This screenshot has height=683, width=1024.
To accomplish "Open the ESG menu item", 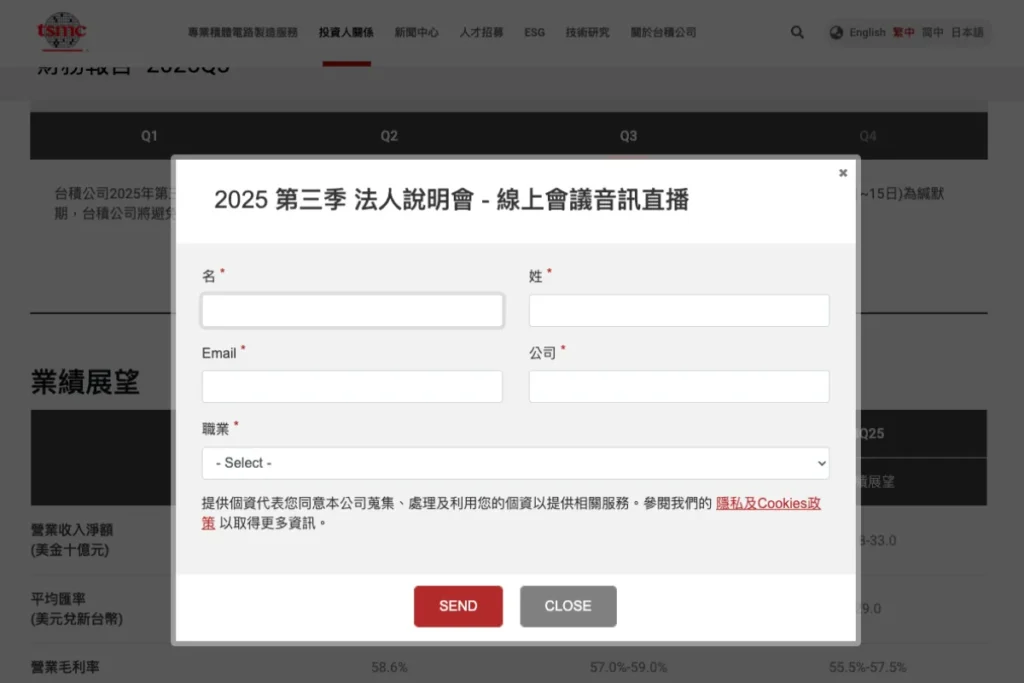I will pyautogui.click(x=534, y=32).
